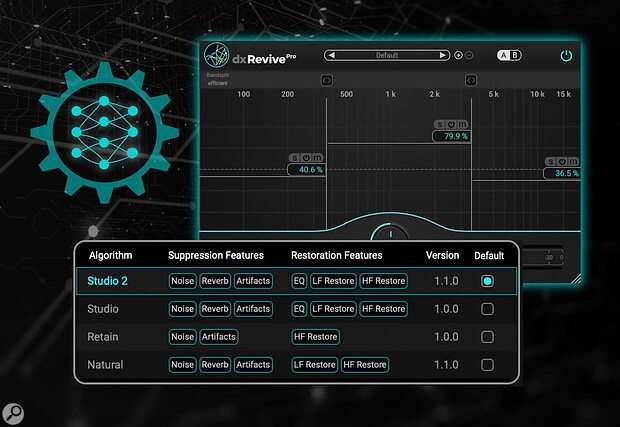Click HF Restore tag in Natural row
Viewport: 620px width, 427px height.
tap(365, 365)
